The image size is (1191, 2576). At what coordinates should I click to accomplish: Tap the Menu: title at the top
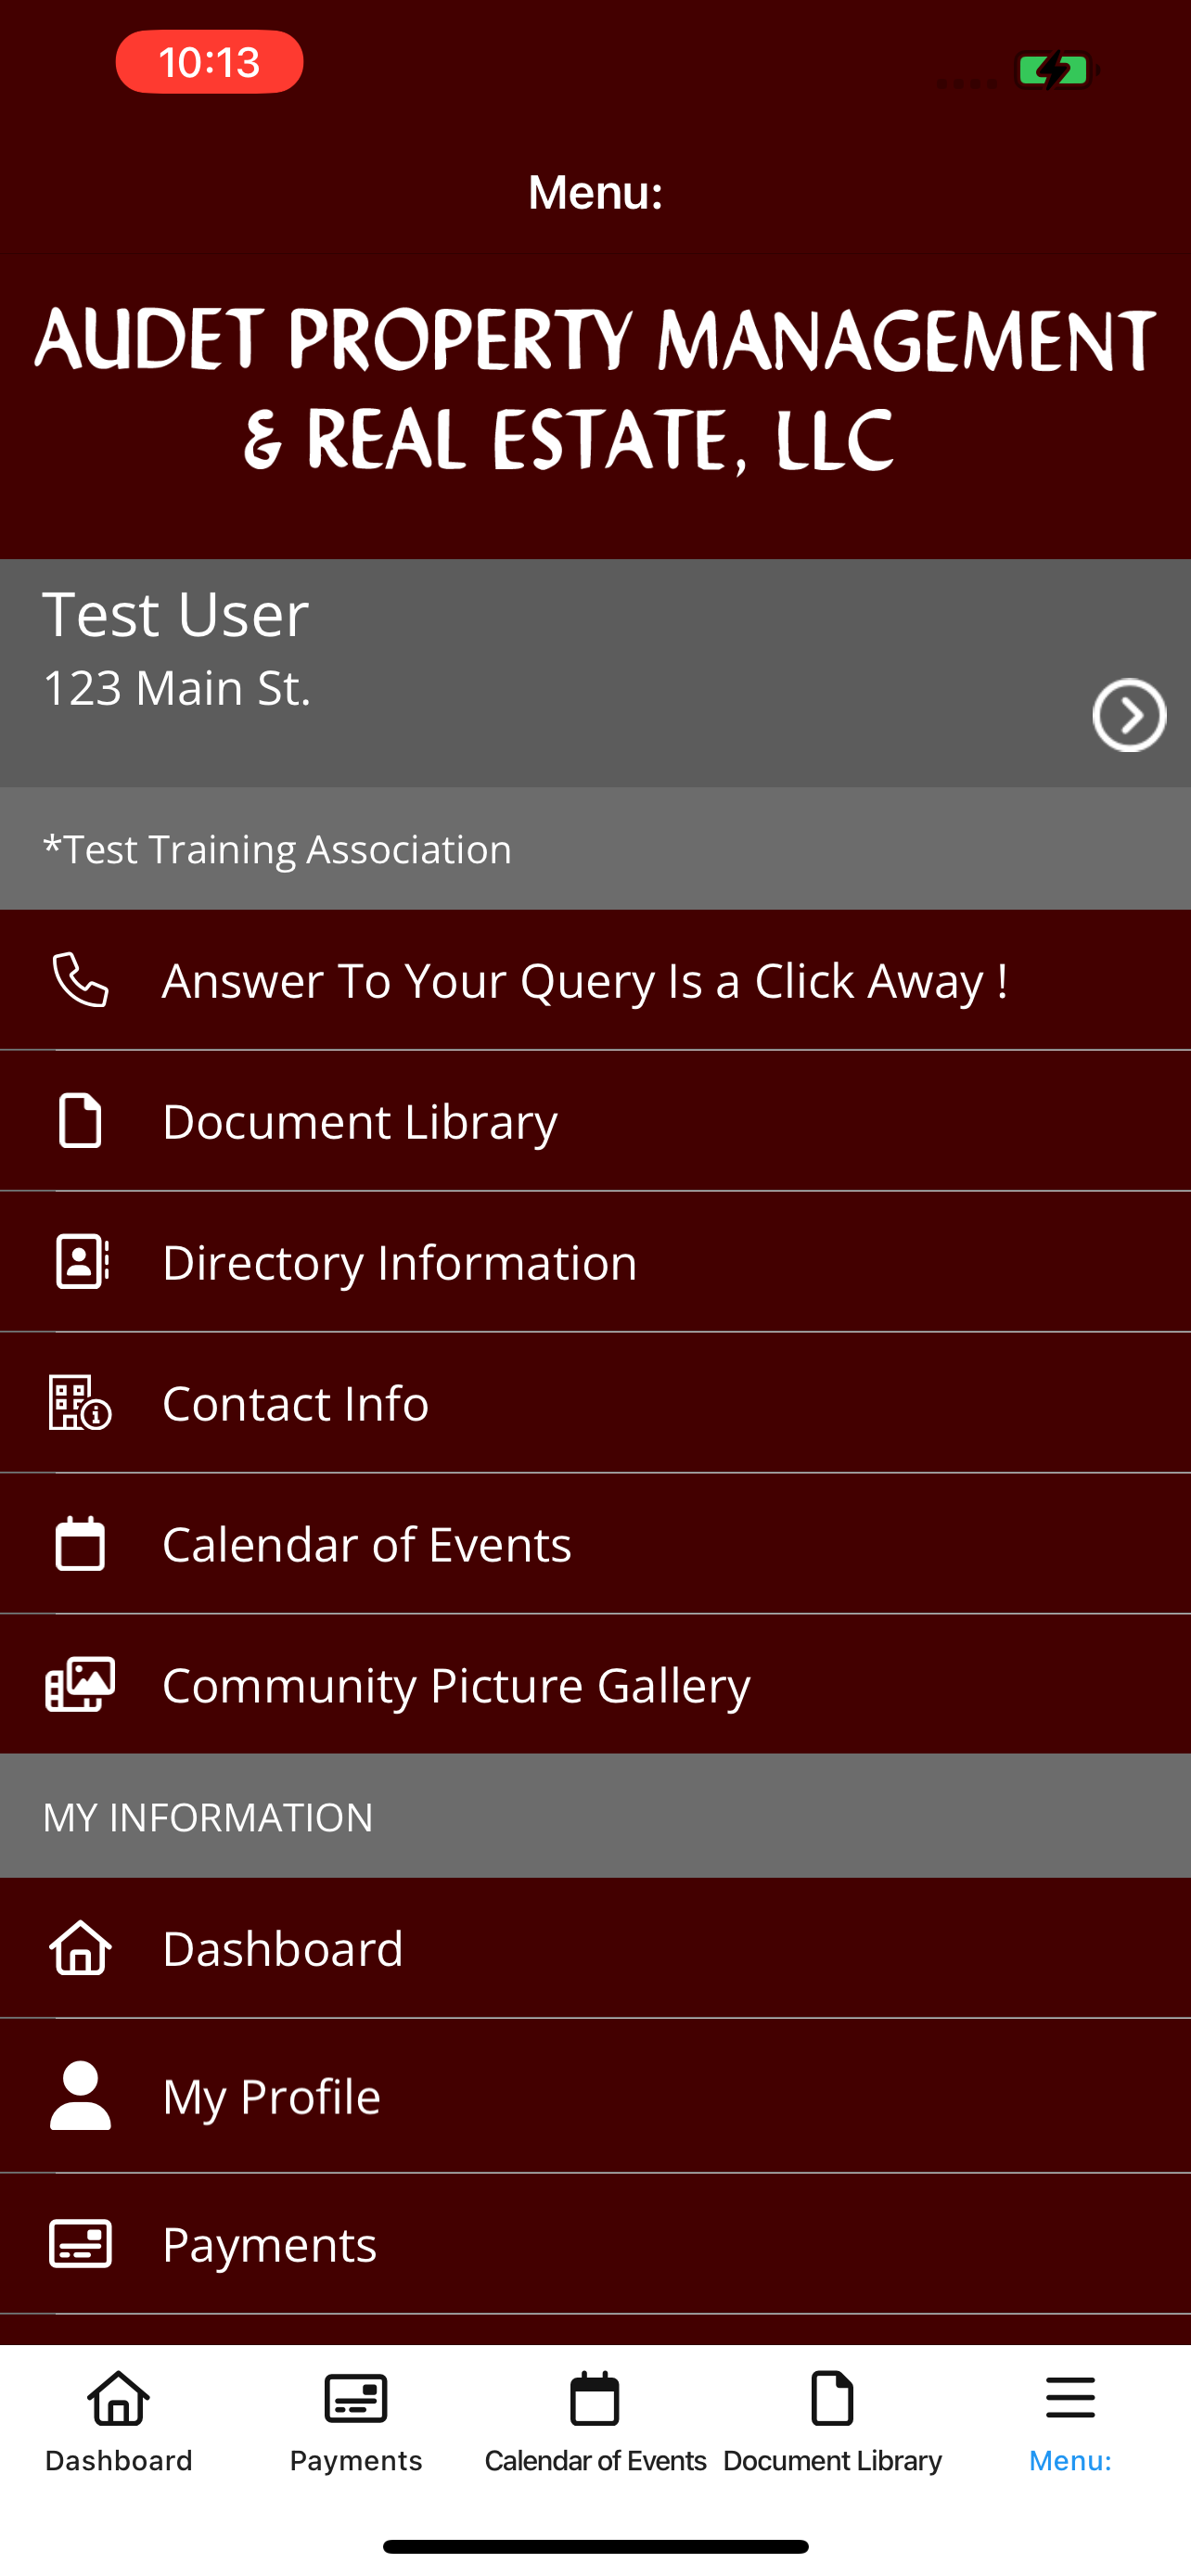pyautogui.click(x=595, y=192)
